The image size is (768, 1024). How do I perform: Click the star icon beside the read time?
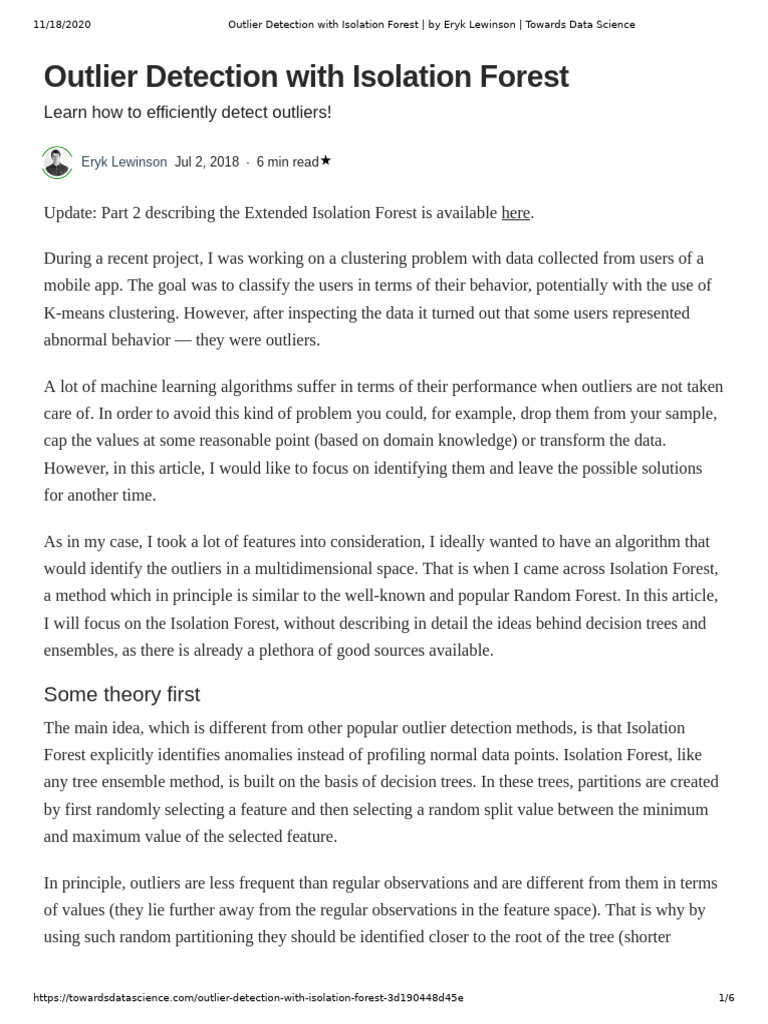click(325, 160)
